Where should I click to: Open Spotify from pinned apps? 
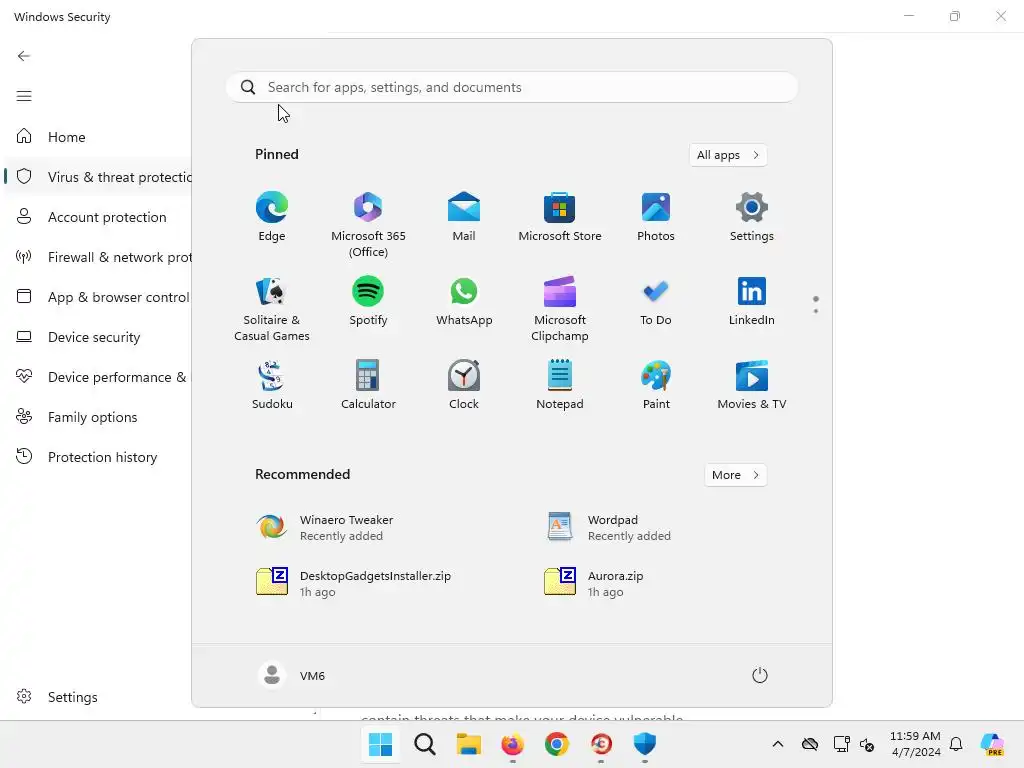click(x=368, y=301)
